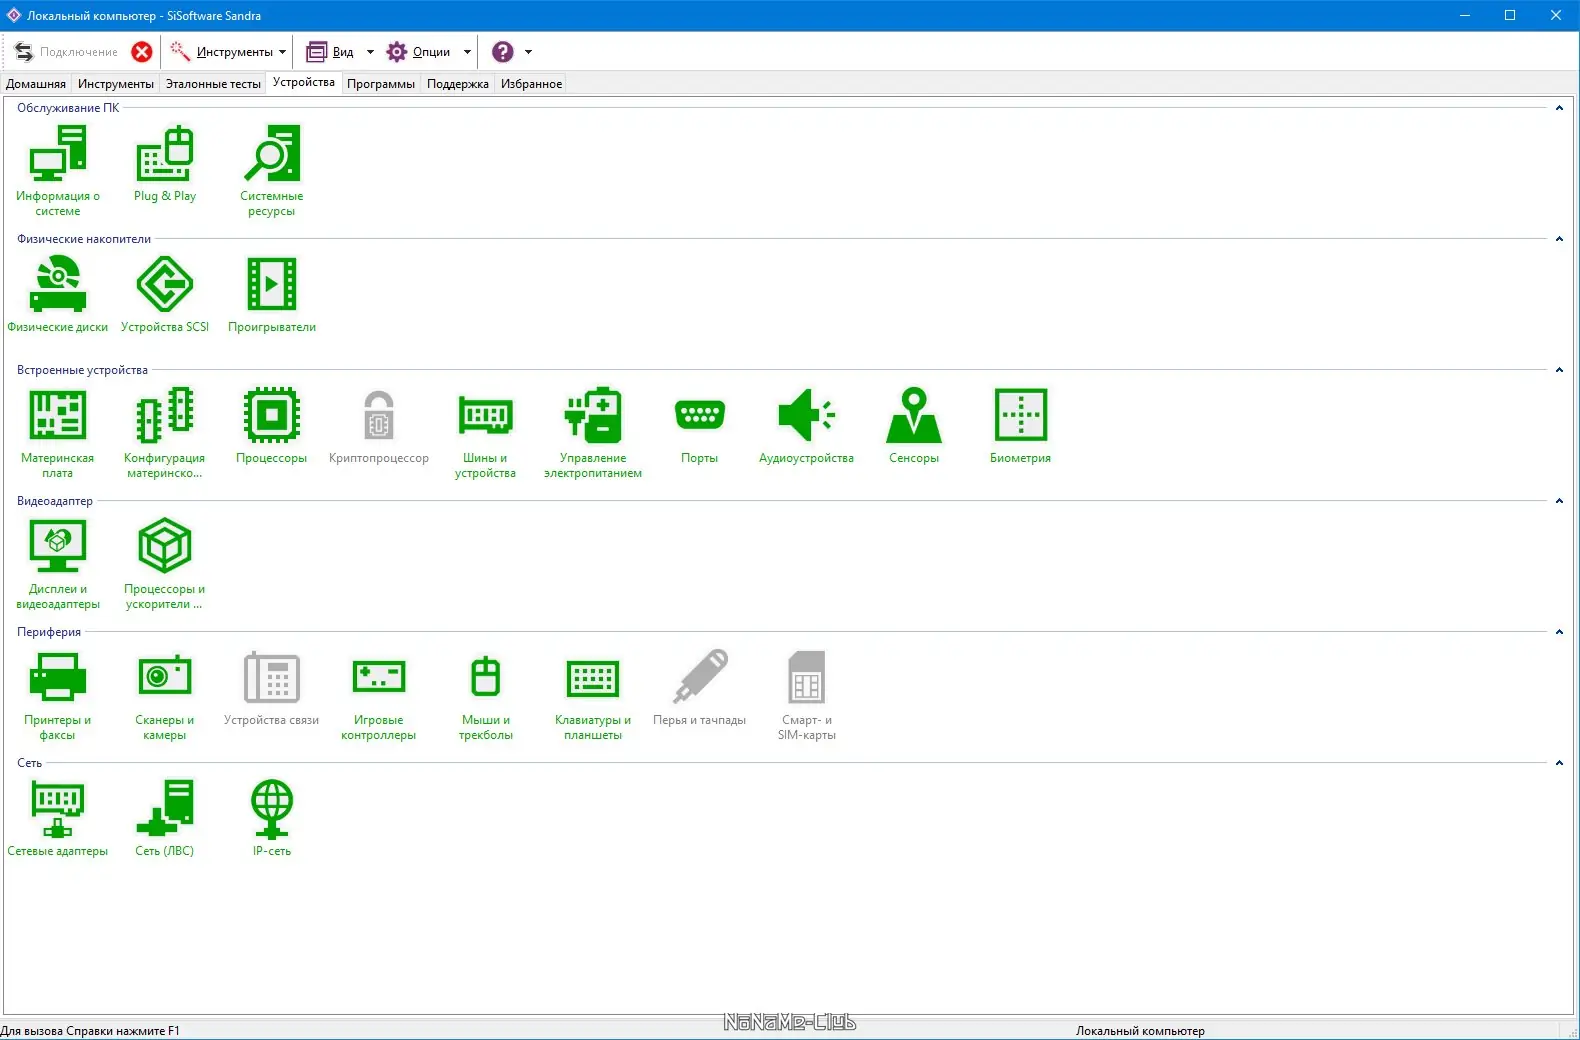The height and width of the screenshot is (1040, 1580).
Task: Click the purple help question-mark button
Action: pos(503,52)
